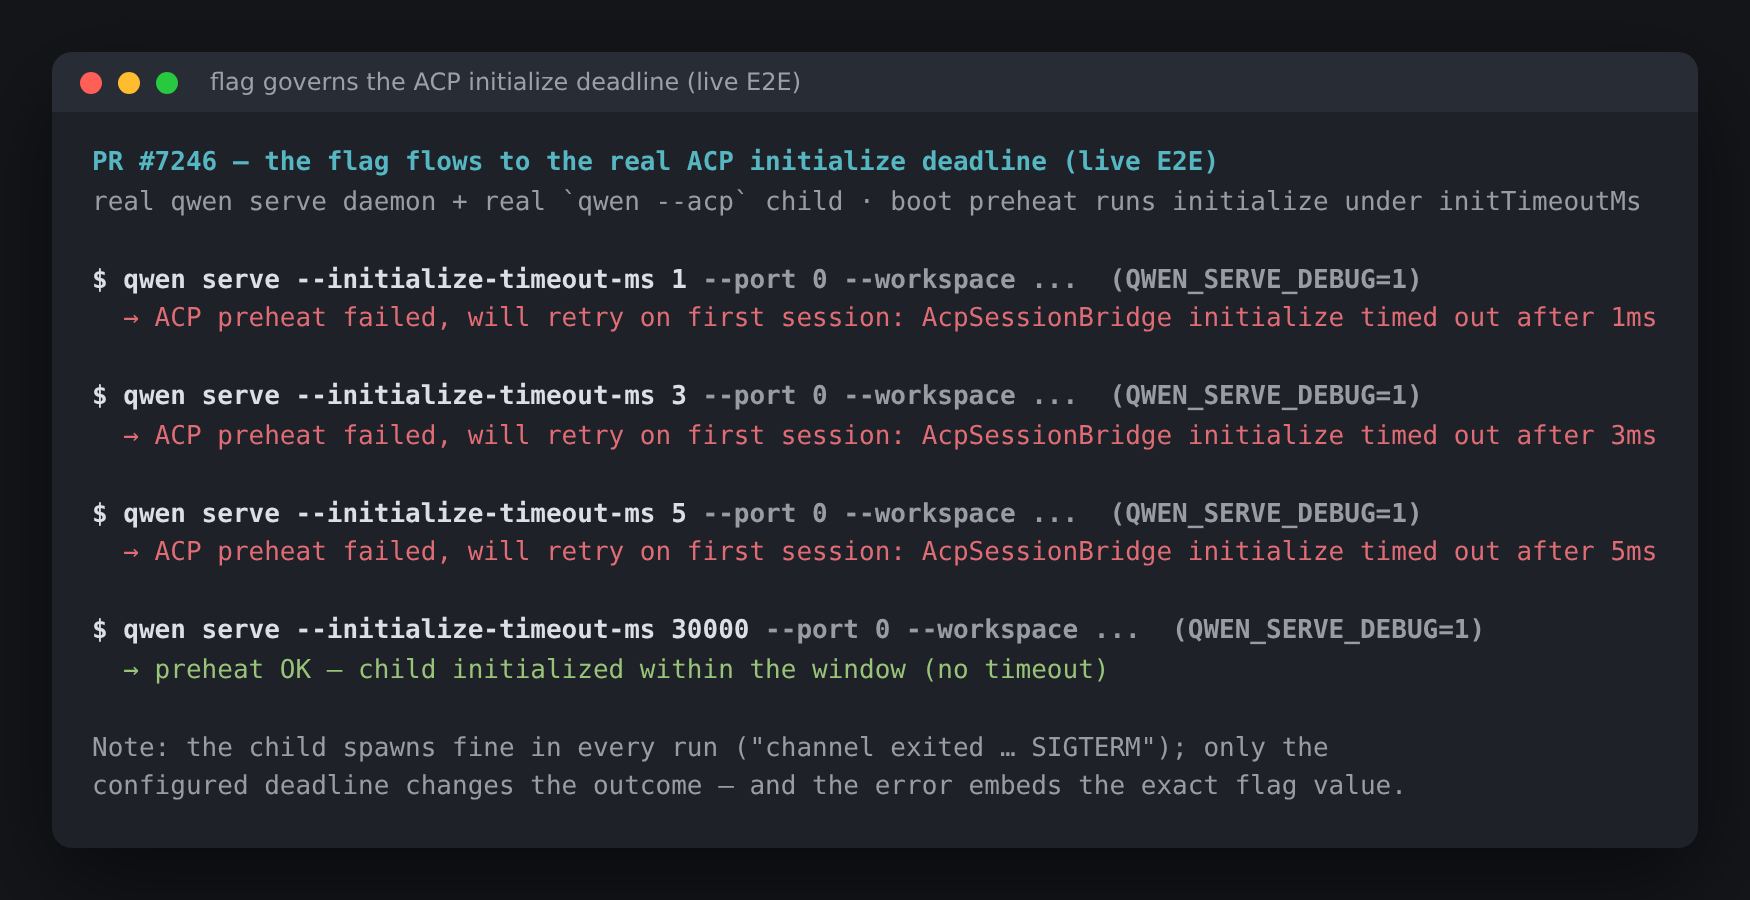Image resolution: width=1750 pixels, height=900 pixels.
Task: Click the error line ending in after 1ms
Action: click(x=905, y=318)
